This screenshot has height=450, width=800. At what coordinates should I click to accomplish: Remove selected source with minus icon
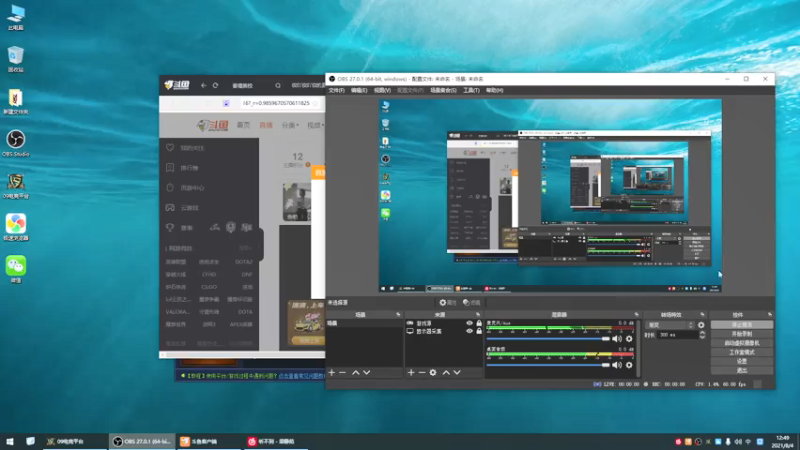[422, 372]
